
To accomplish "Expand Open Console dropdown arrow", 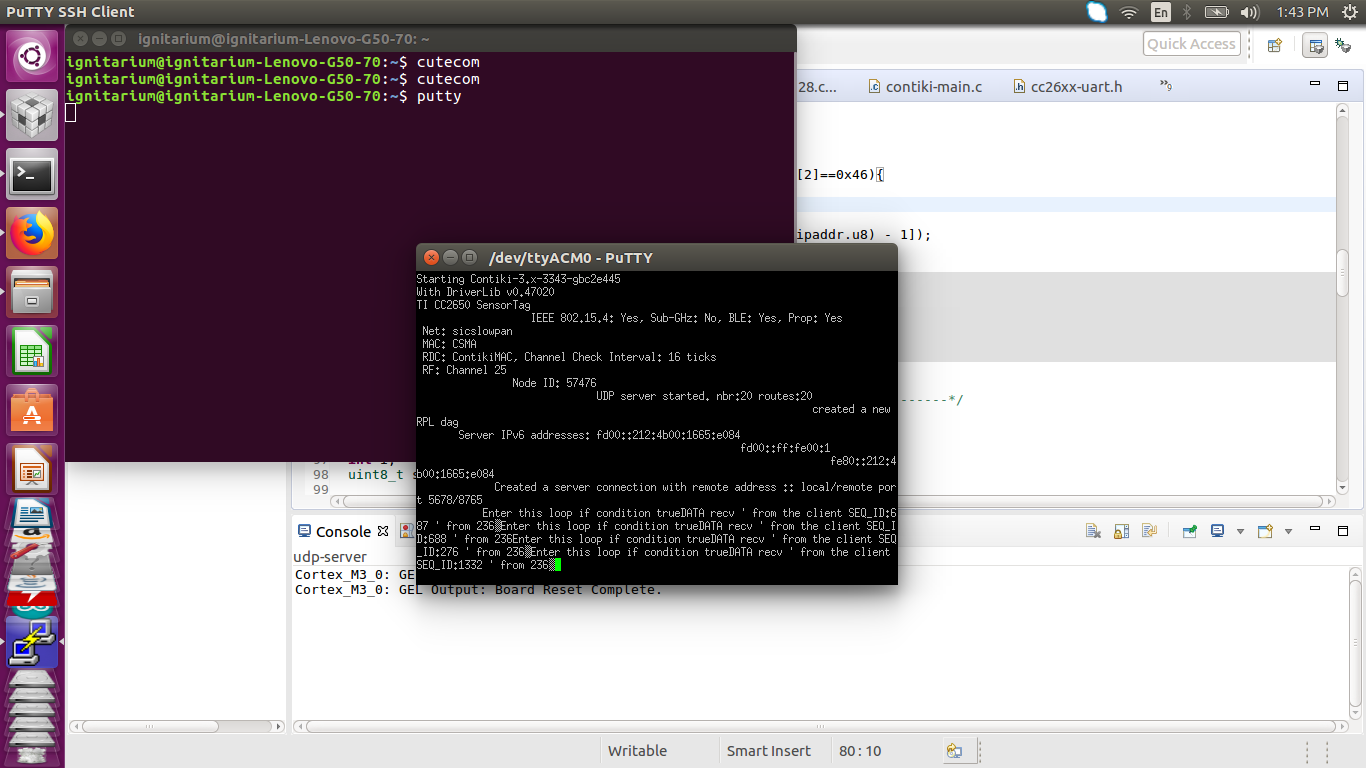I will pos(1288,532).
